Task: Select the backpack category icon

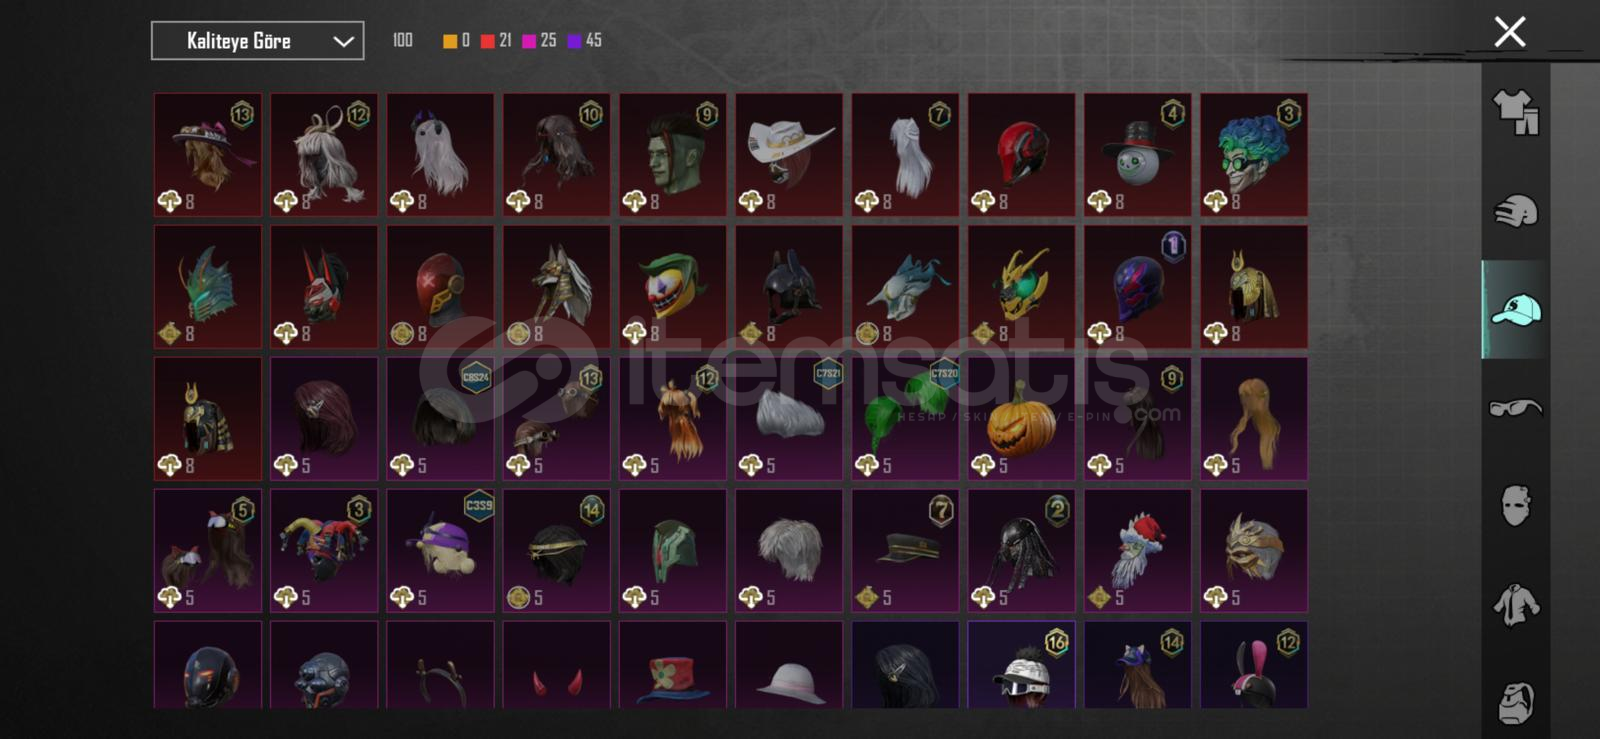Action: [1516, 703]
